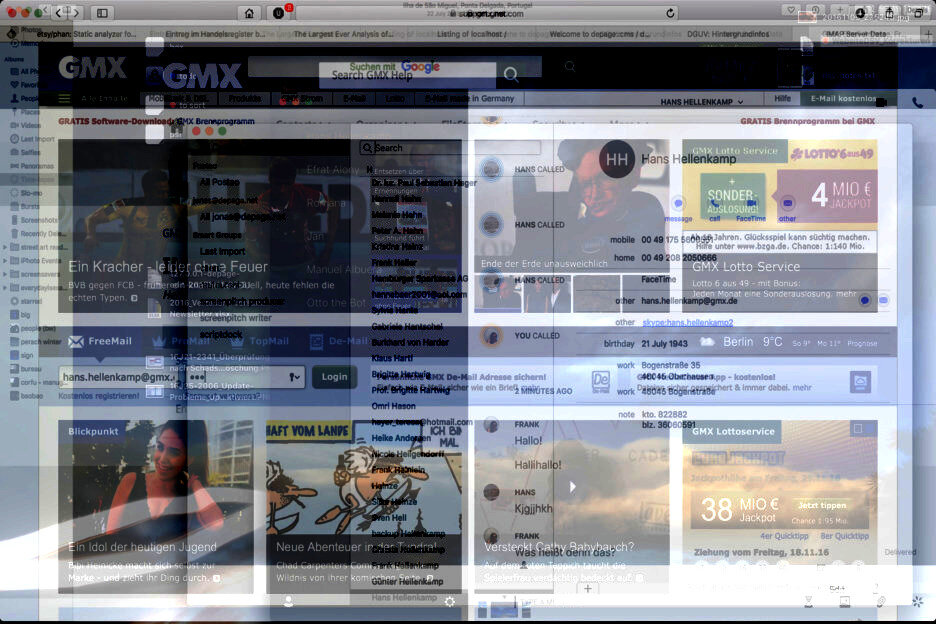The width and height of the screenshot is (936, 624).
Task: Play the media via the arrow
Action: (x=572, y=487)
